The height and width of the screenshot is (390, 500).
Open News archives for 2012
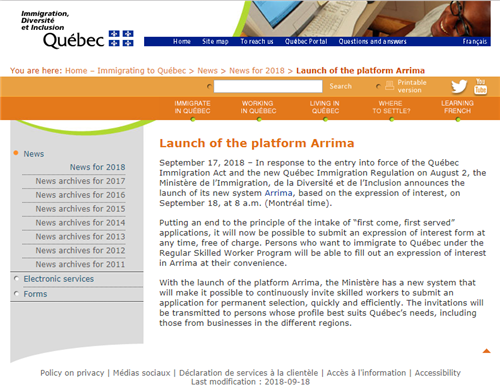coord(80,250)
